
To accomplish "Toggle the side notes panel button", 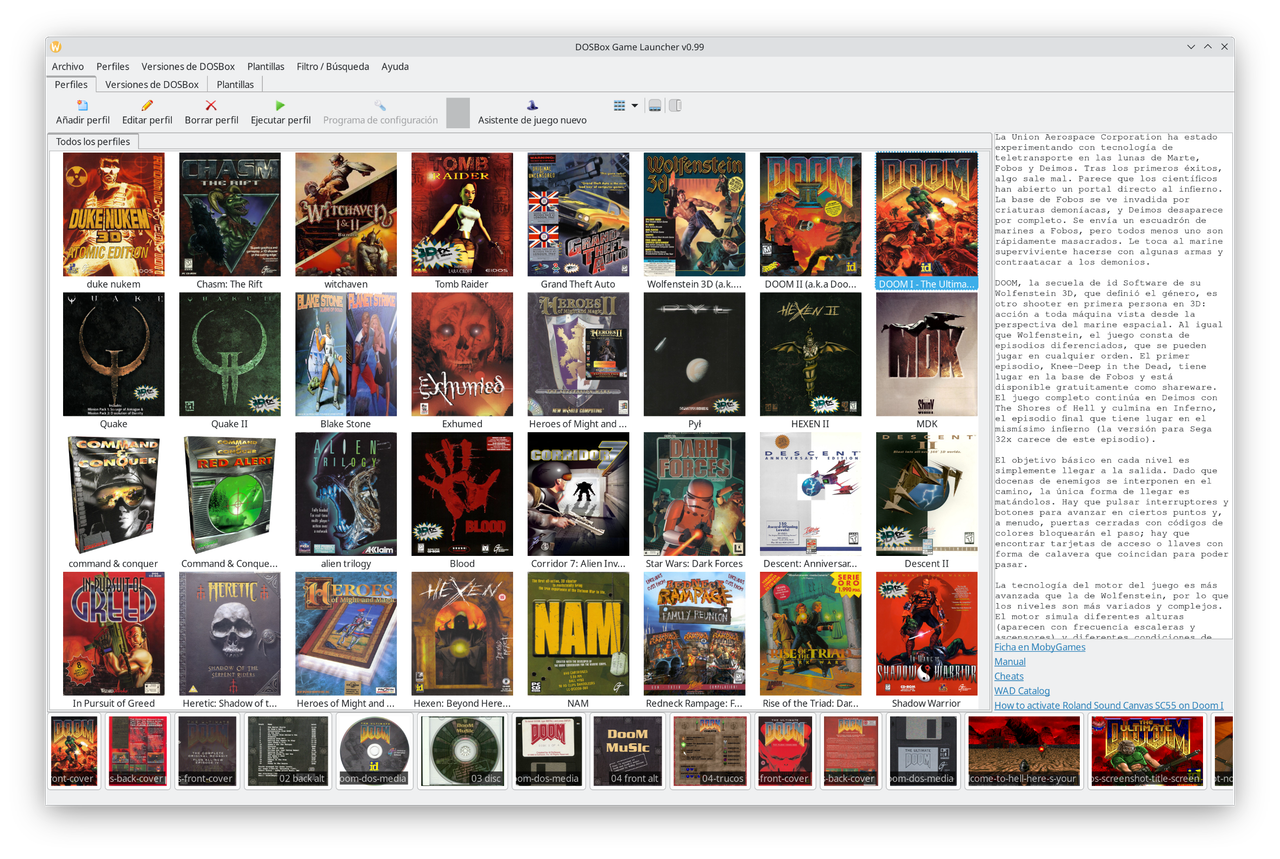I will 675,105.
